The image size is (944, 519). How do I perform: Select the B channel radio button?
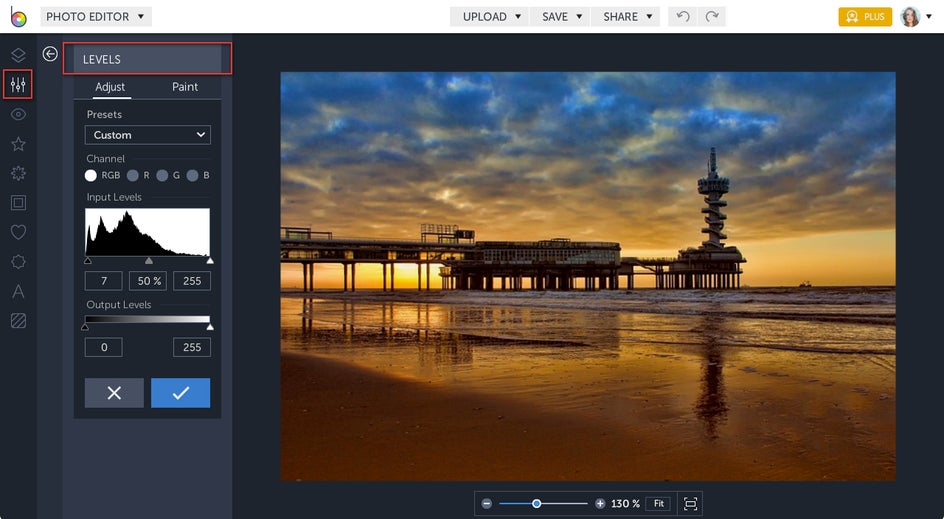[192, 175]
